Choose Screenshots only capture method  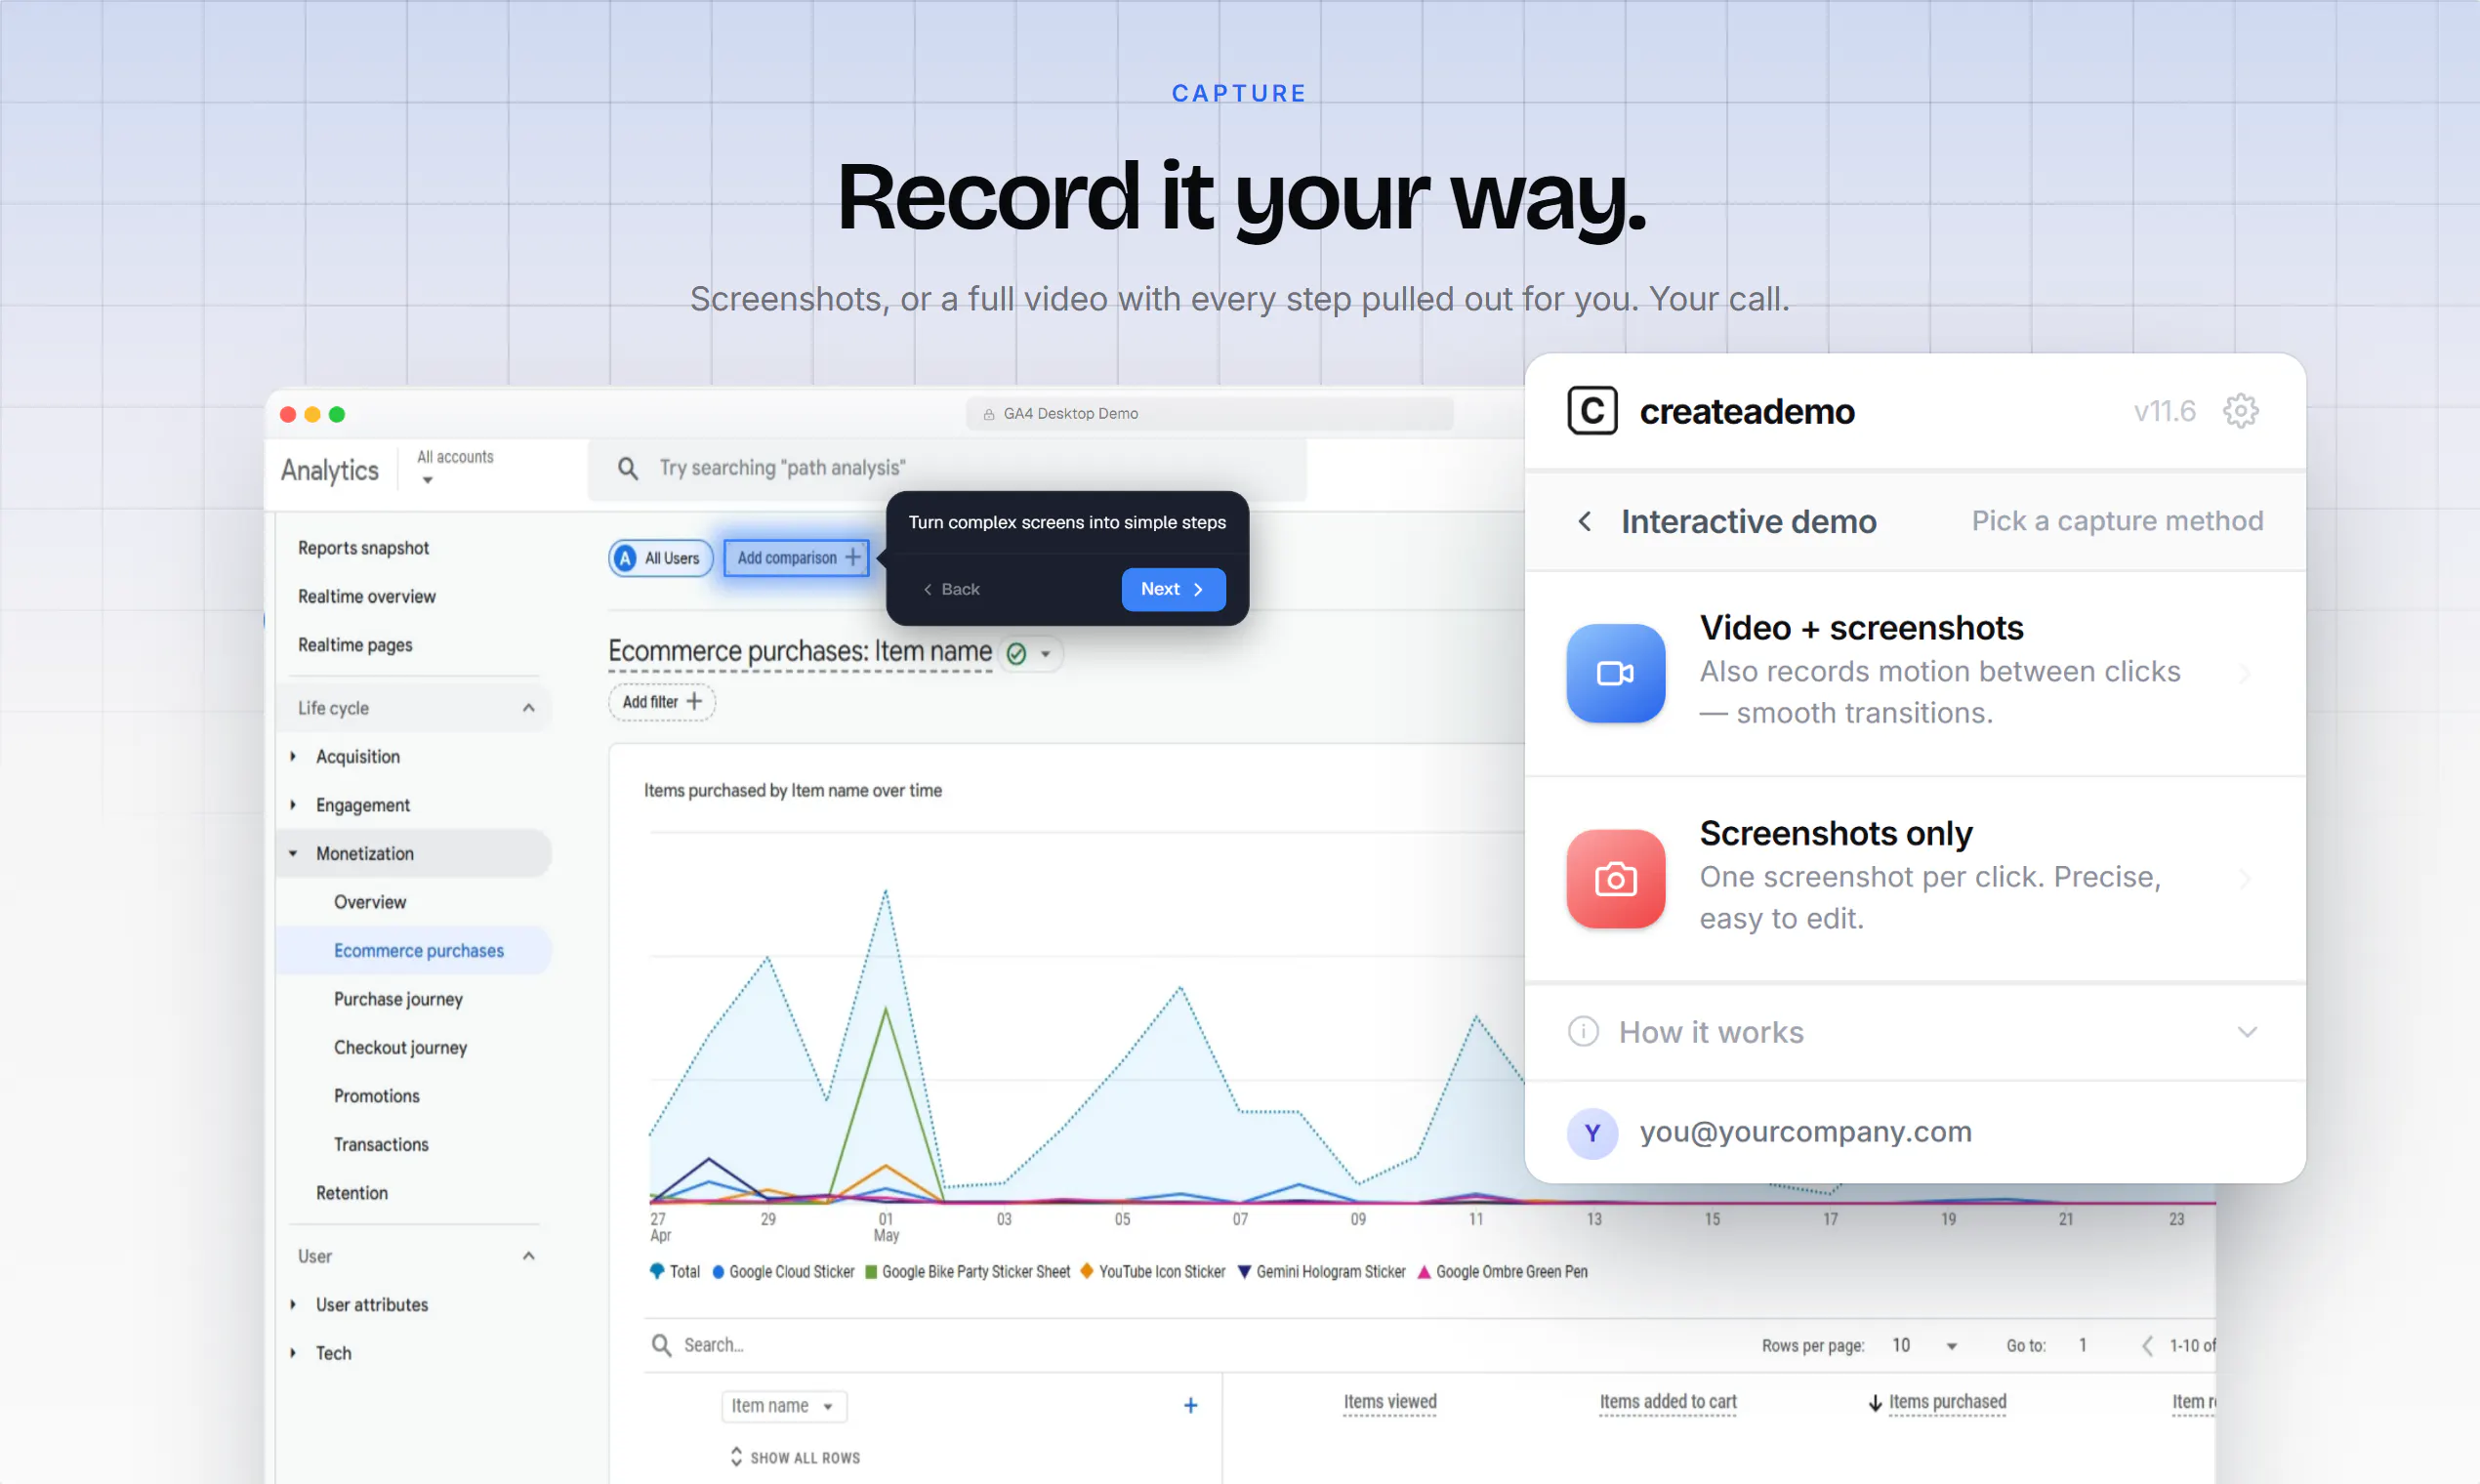pos(1915,879)
